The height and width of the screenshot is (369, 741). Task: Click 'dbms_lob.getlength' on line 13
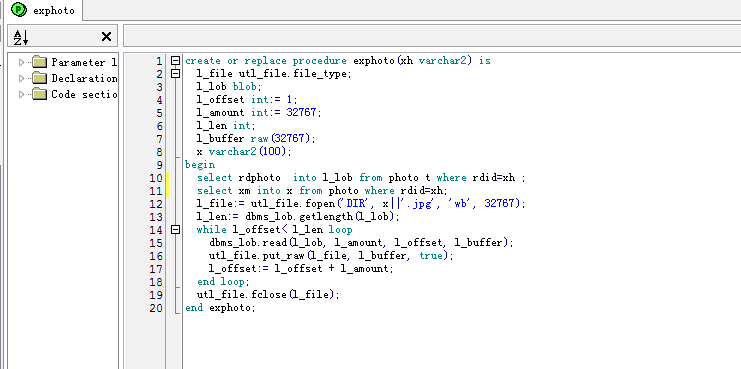(299, 217)
